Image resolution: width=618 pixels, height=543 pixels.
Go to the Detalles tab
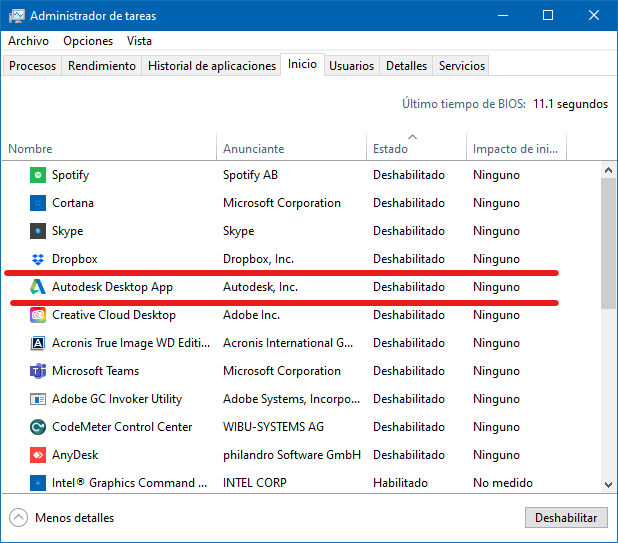[x=406, y=65]
